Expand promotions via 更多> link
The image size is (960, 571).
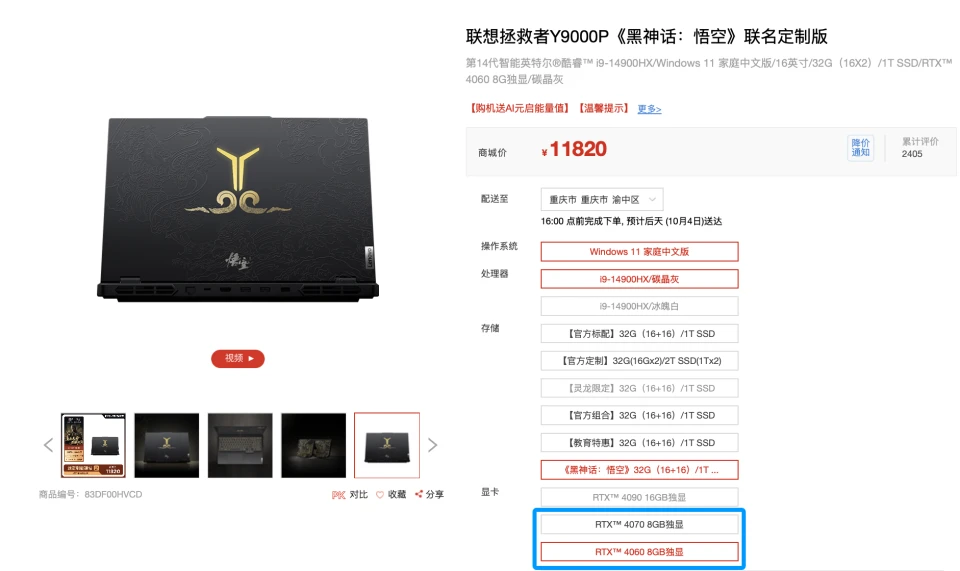649,109
